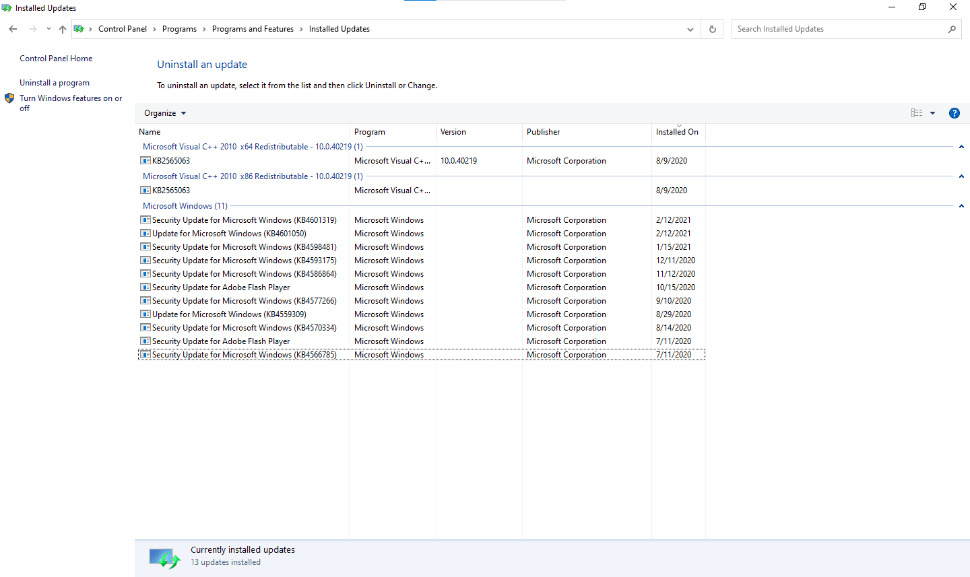This screenshot has width=970, height=577.
Task: Collapse the Visual C++ 2010 x64 group
Action: [961, 147]
